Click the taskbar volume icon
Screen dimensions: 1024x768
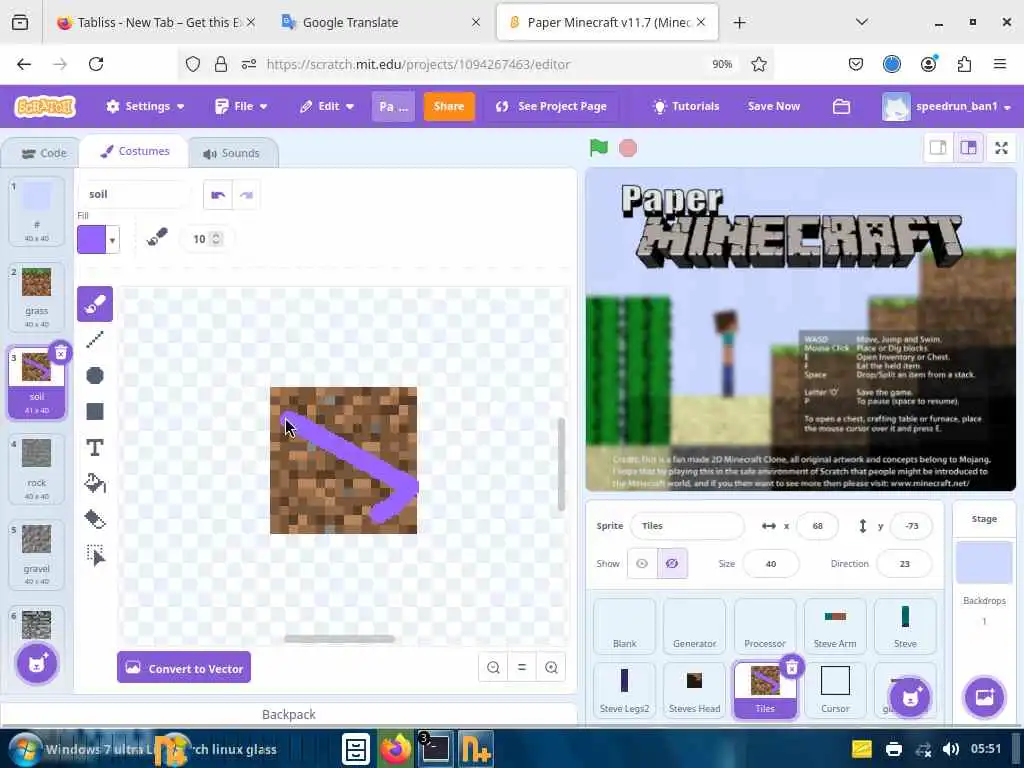tap(951, 749)
